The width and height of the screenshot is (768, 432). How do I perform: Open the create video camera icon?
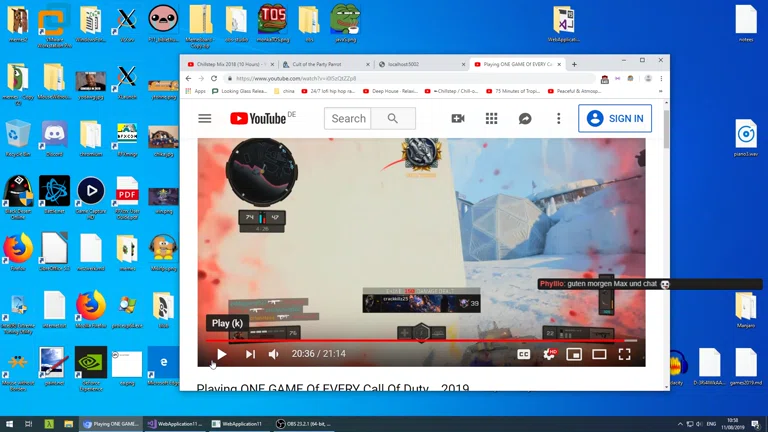click(458, 118)
